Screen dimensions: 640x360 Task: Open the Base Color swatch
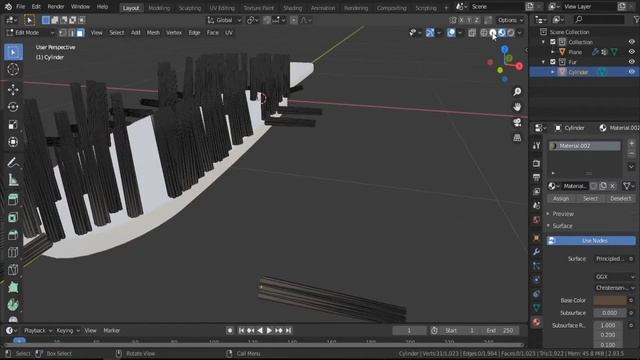[x=609, y=300]
